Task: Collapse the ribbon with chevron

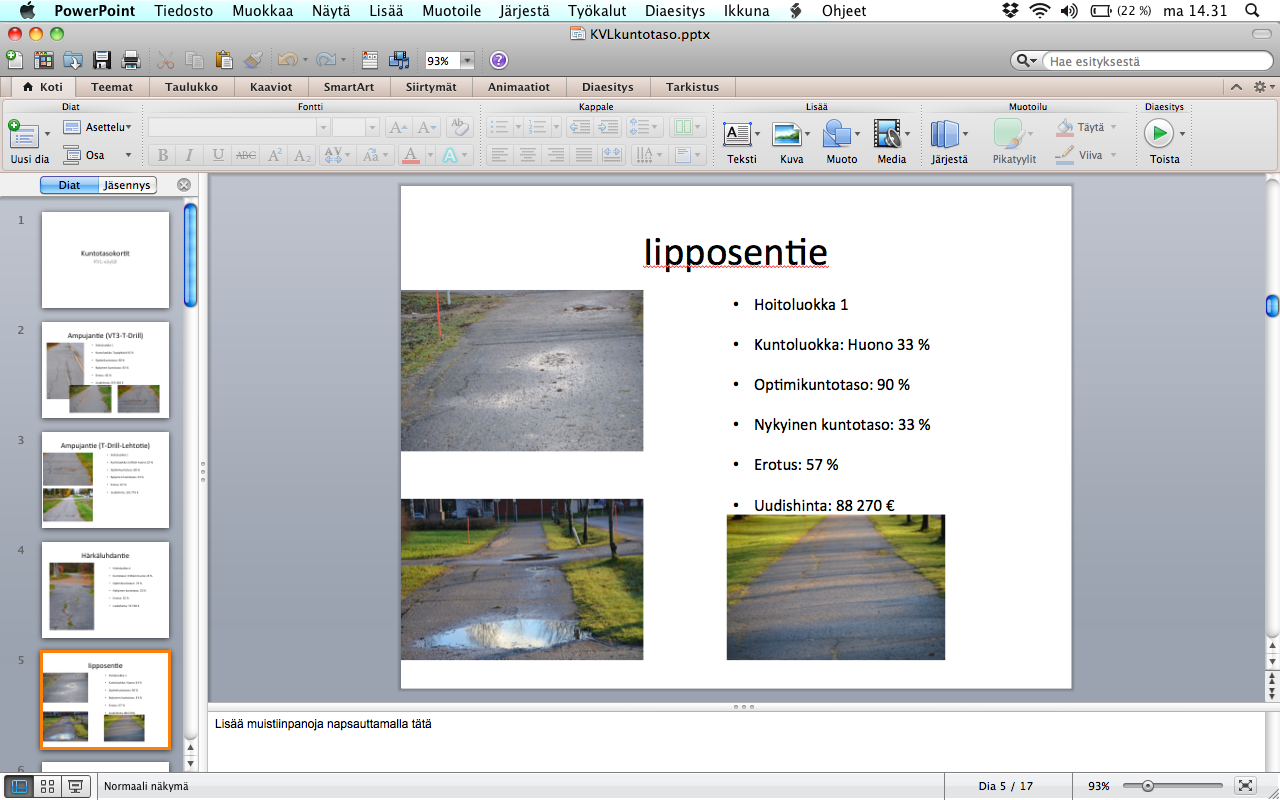Action: click(1236, 87)
